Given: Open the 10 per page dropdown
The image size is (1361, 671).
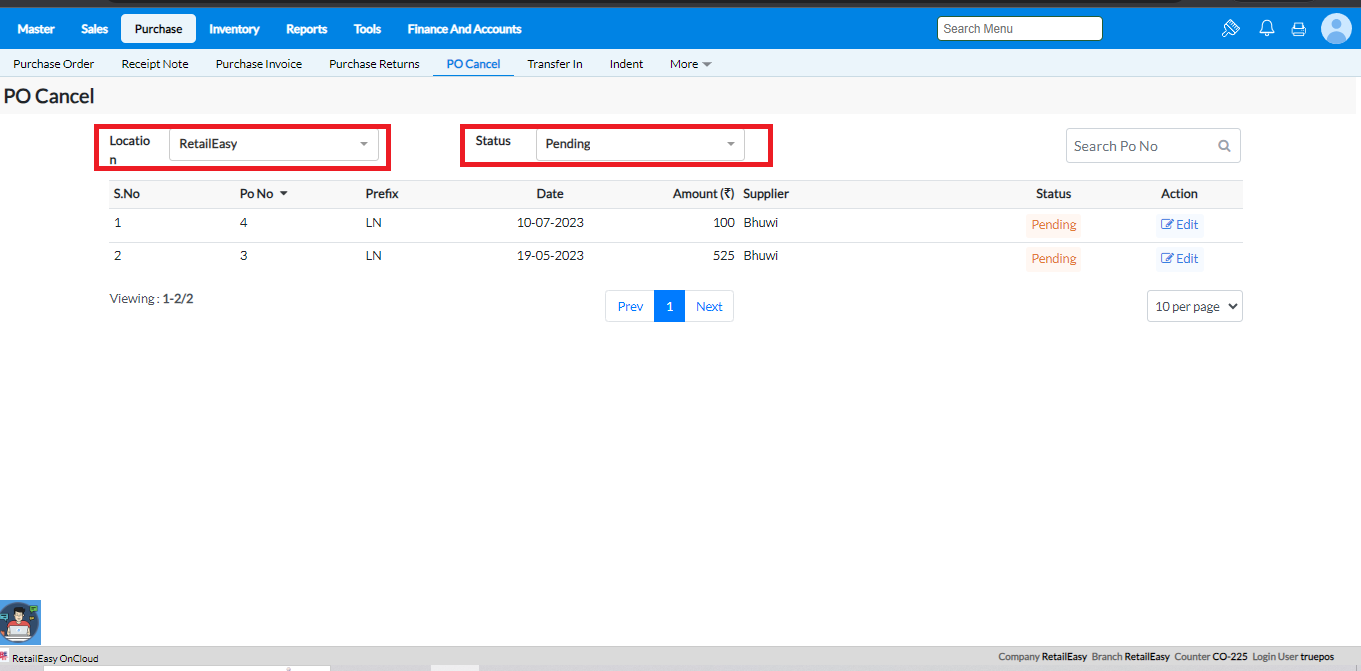Looking at the screenshot, I should pos(1195,306).
